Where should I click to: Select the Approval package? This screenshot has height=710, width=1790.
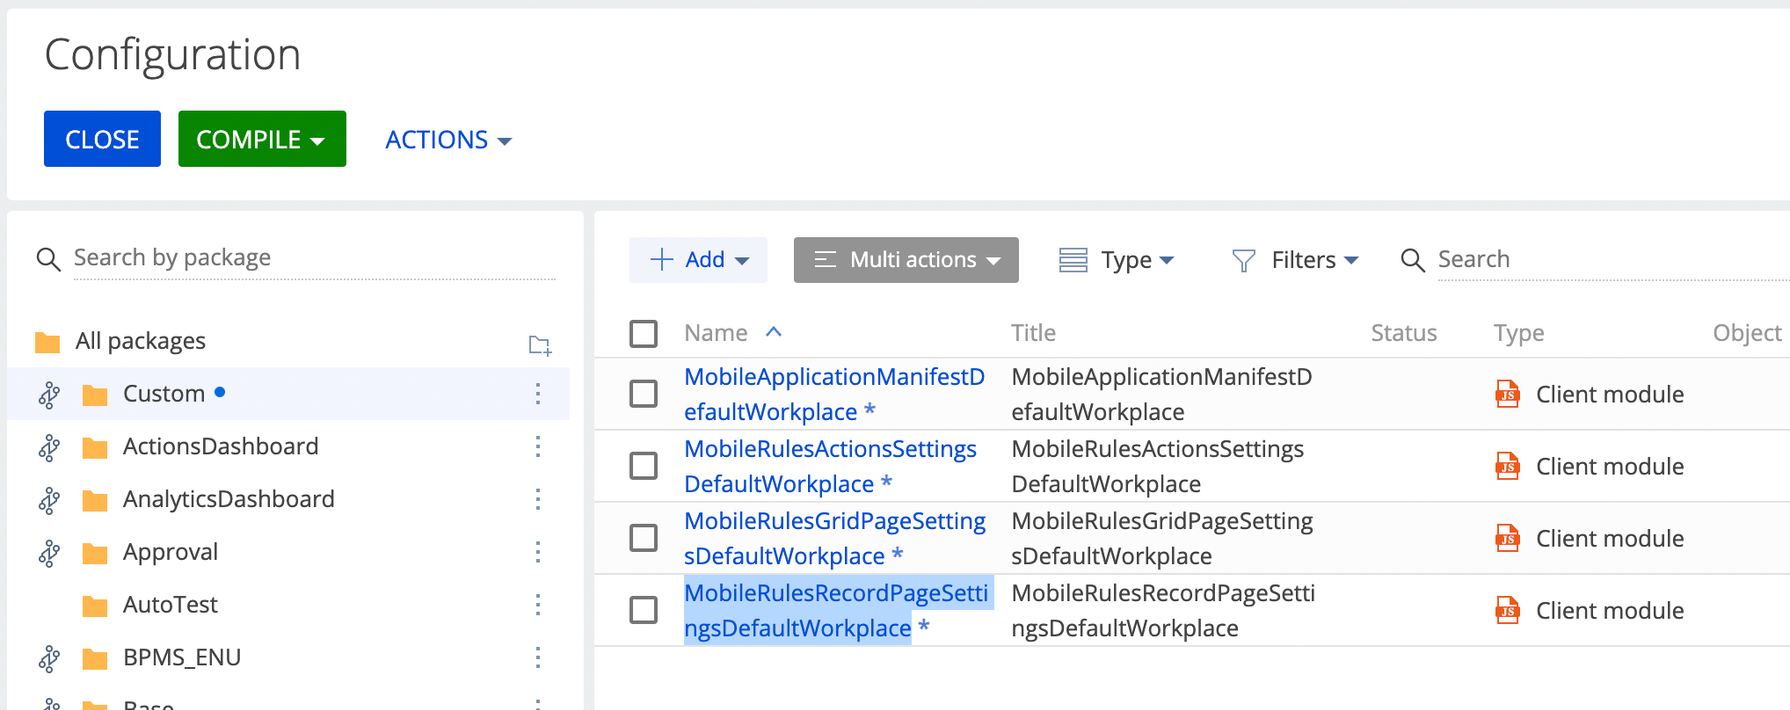(170, 552)
